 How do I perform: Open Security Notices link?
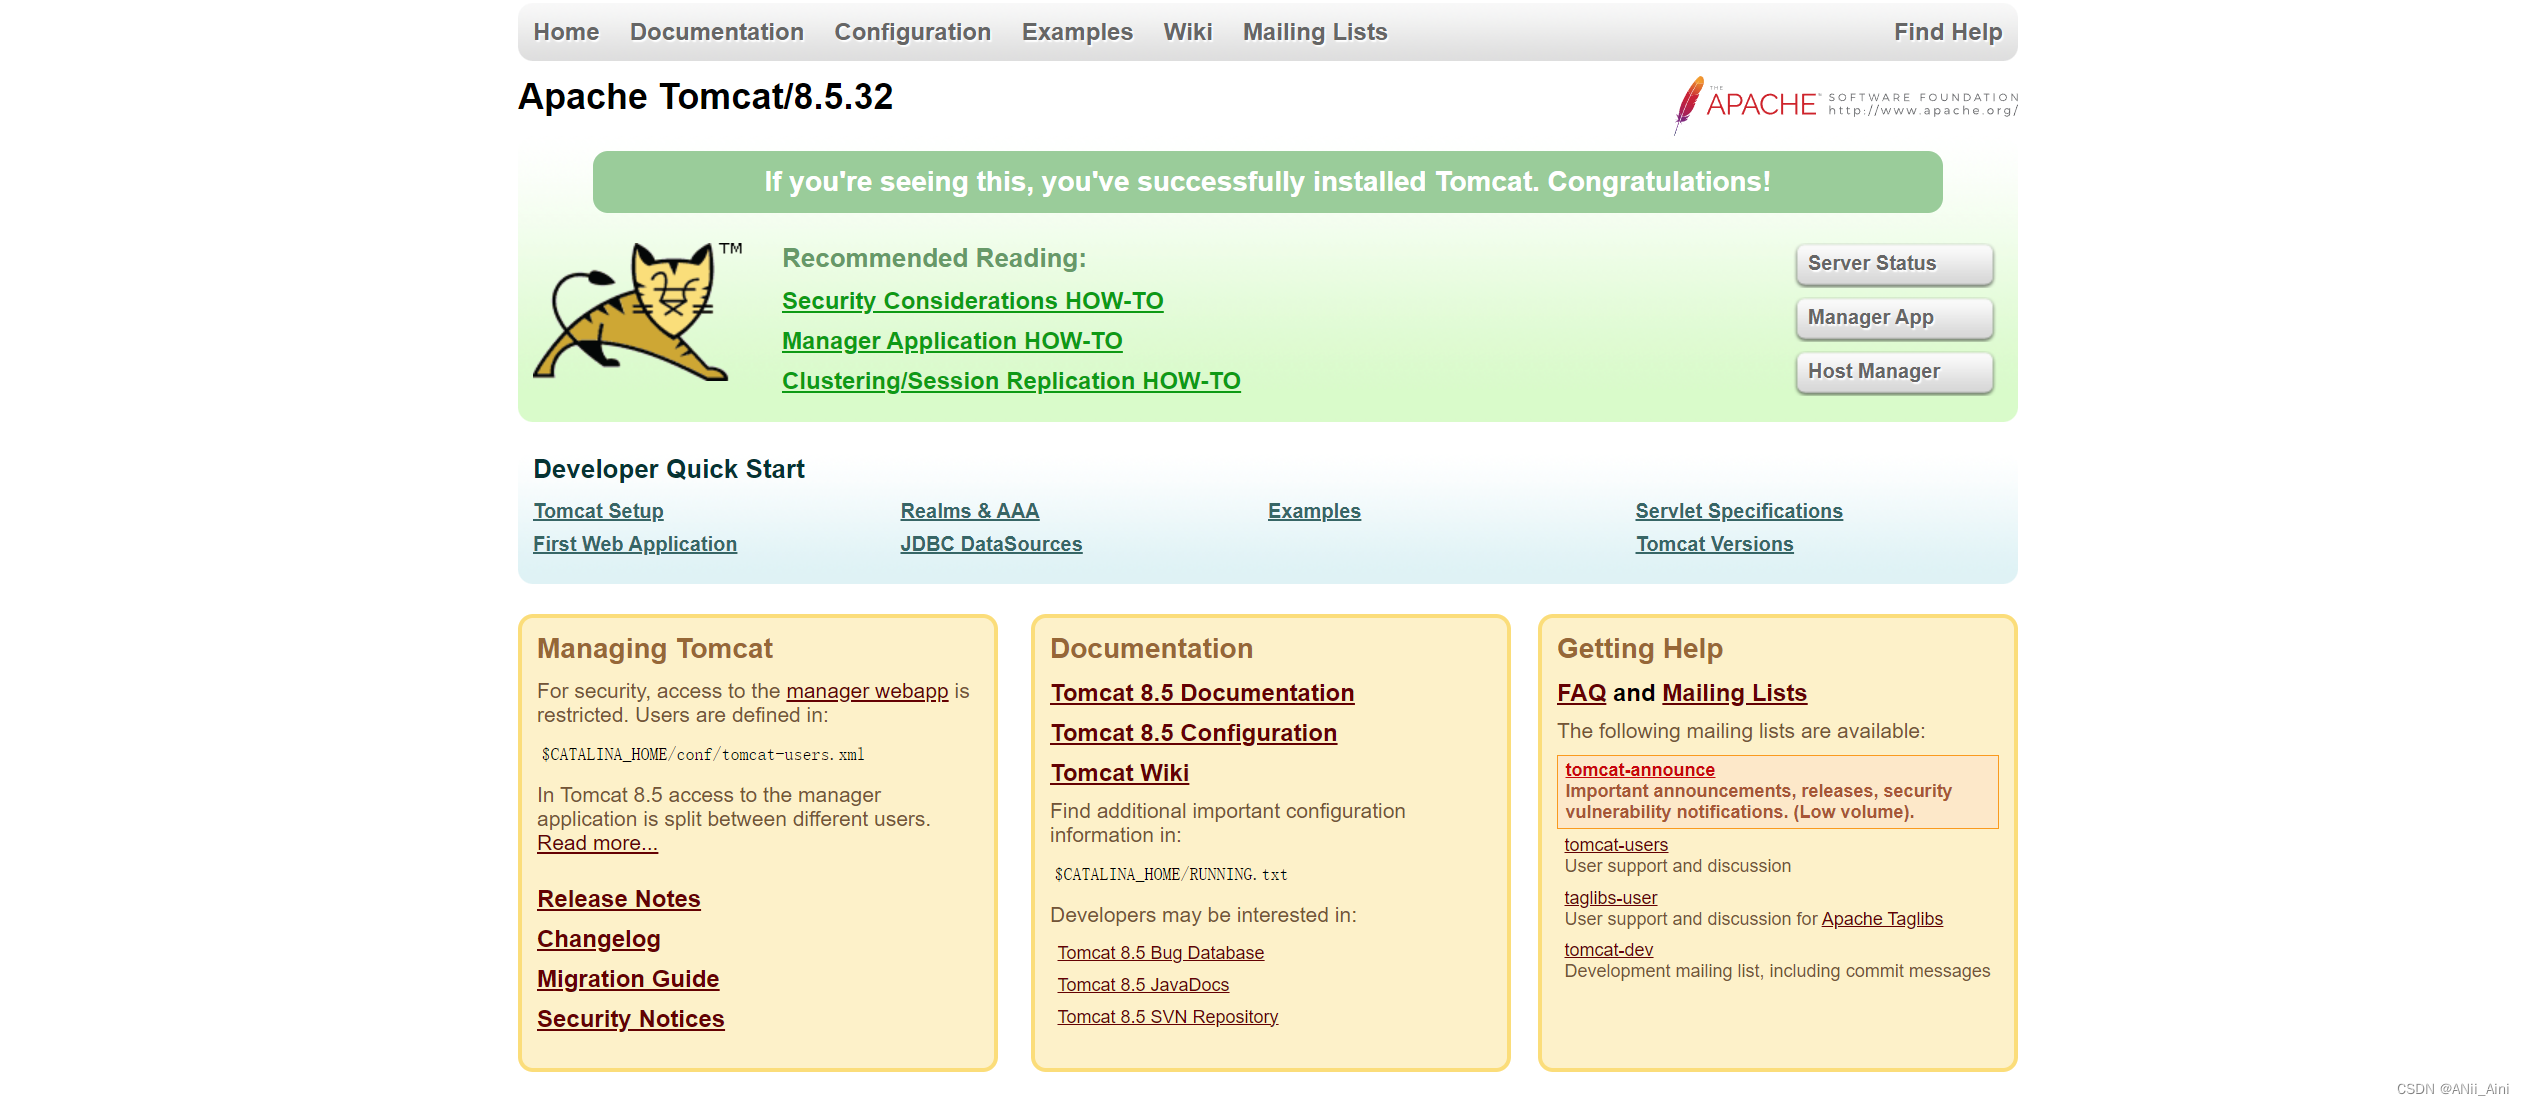point(630,1019)
